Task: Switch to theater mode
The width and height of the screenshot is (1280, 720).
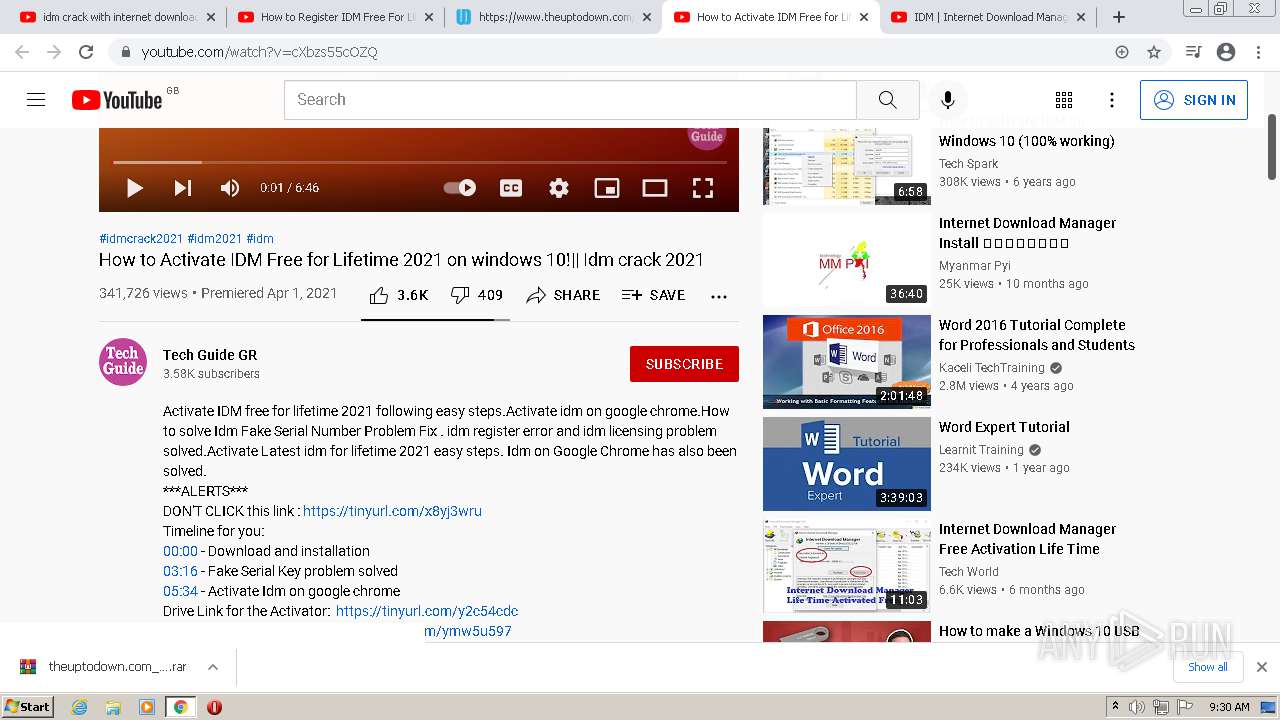Action: point(655,188)
